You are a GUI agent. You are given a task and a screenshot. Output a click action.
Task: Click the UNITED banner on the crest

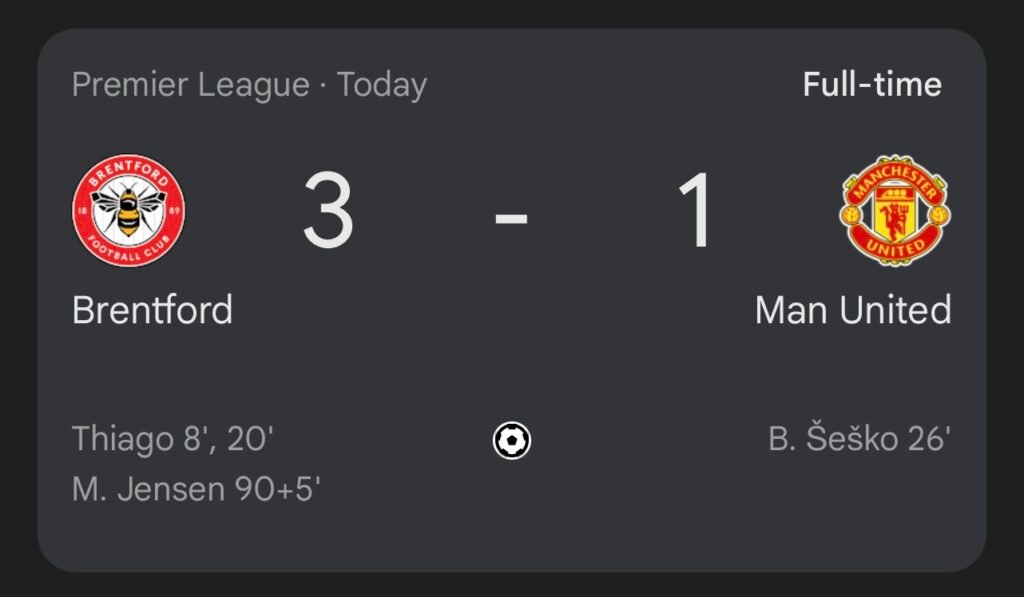point(895,247)
